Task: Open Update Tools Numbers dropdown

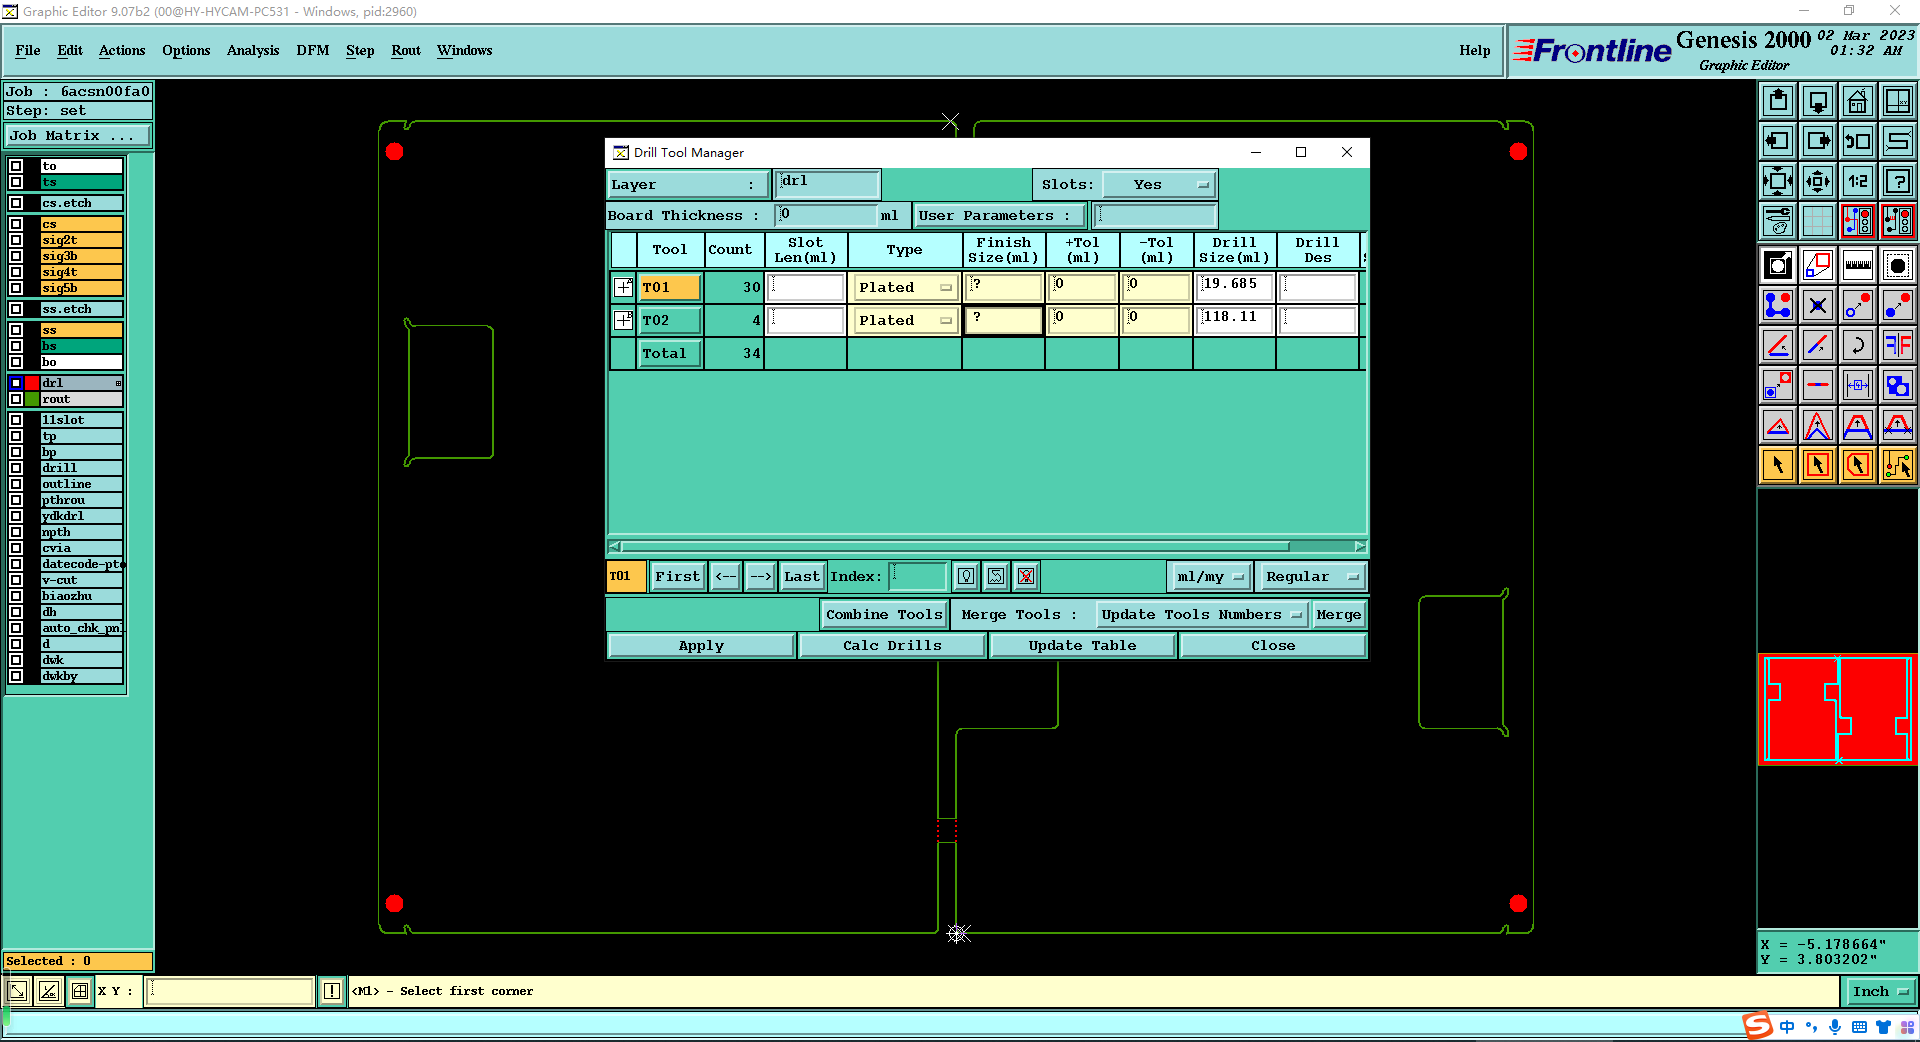Action: coord(1202,614)
